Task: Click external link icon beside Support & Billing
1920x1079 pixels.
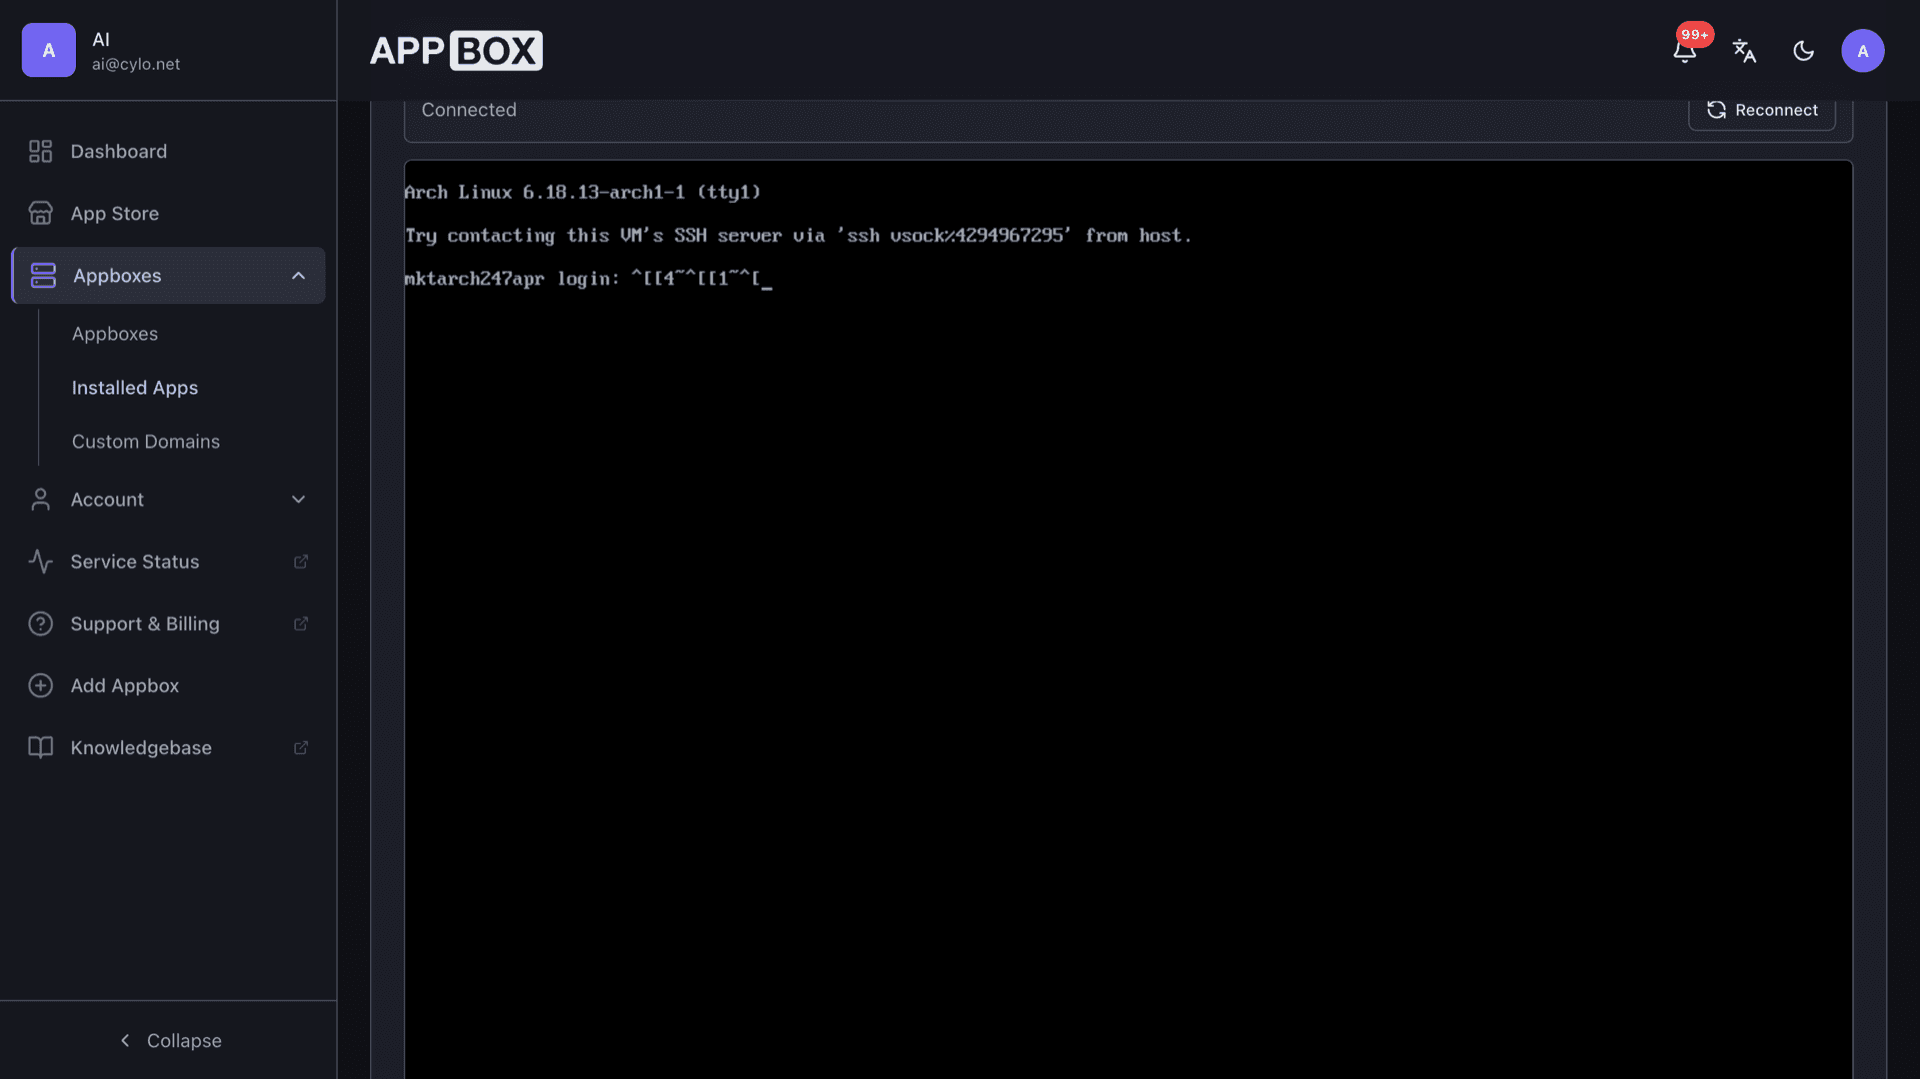Action: (300, 623)
